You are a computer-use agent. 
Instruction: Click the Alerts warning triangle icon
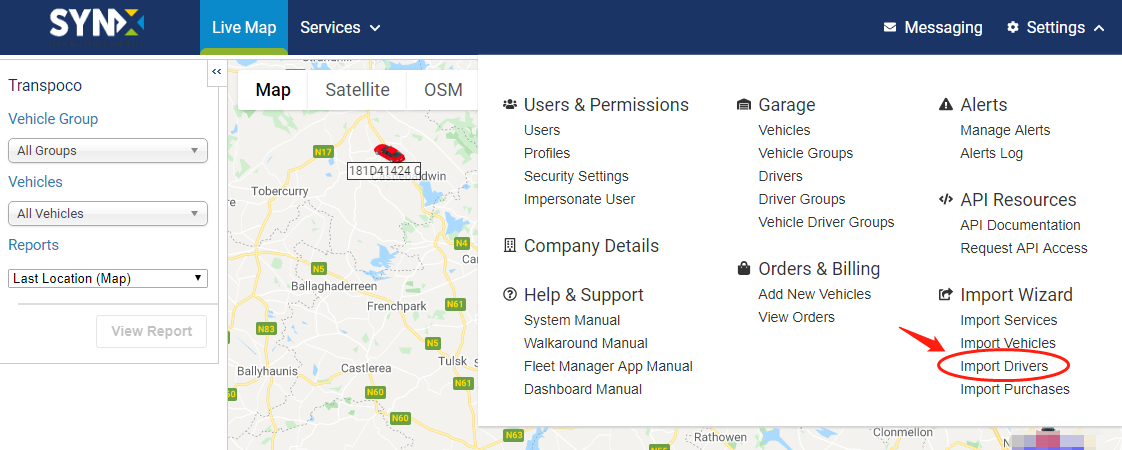[946, 105]
